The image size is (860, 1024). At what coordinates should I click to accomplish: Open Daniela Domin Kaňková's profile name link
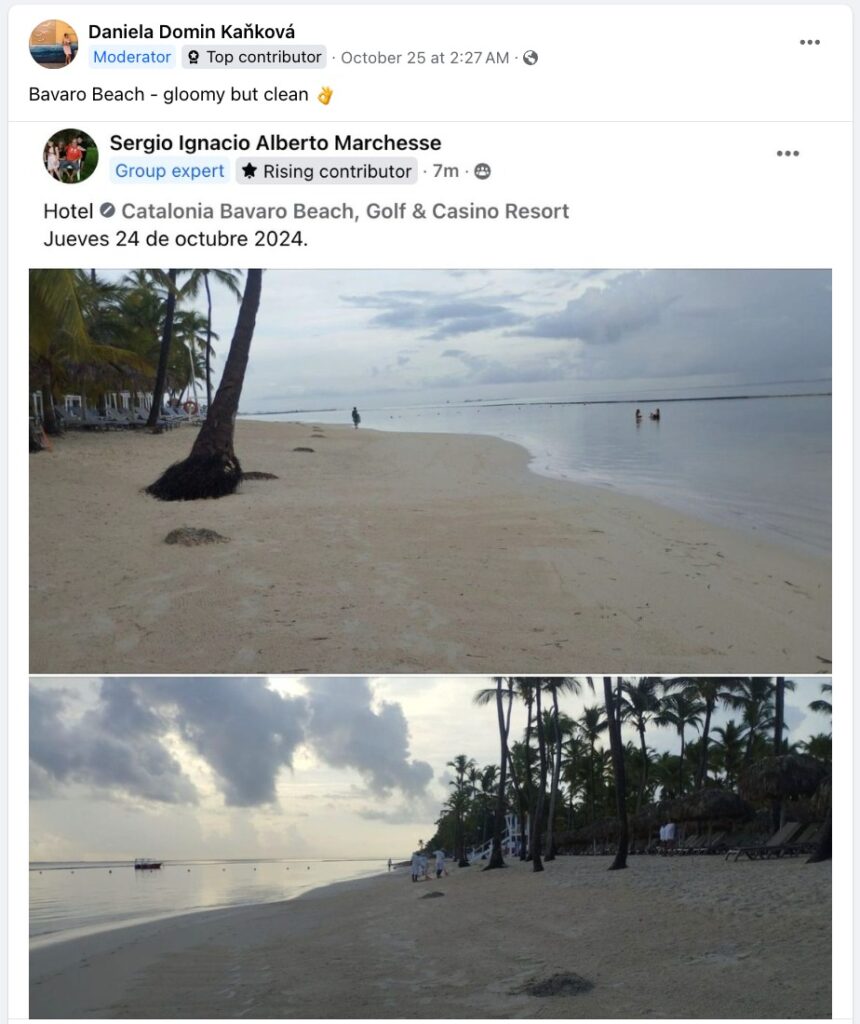point(191,32)
